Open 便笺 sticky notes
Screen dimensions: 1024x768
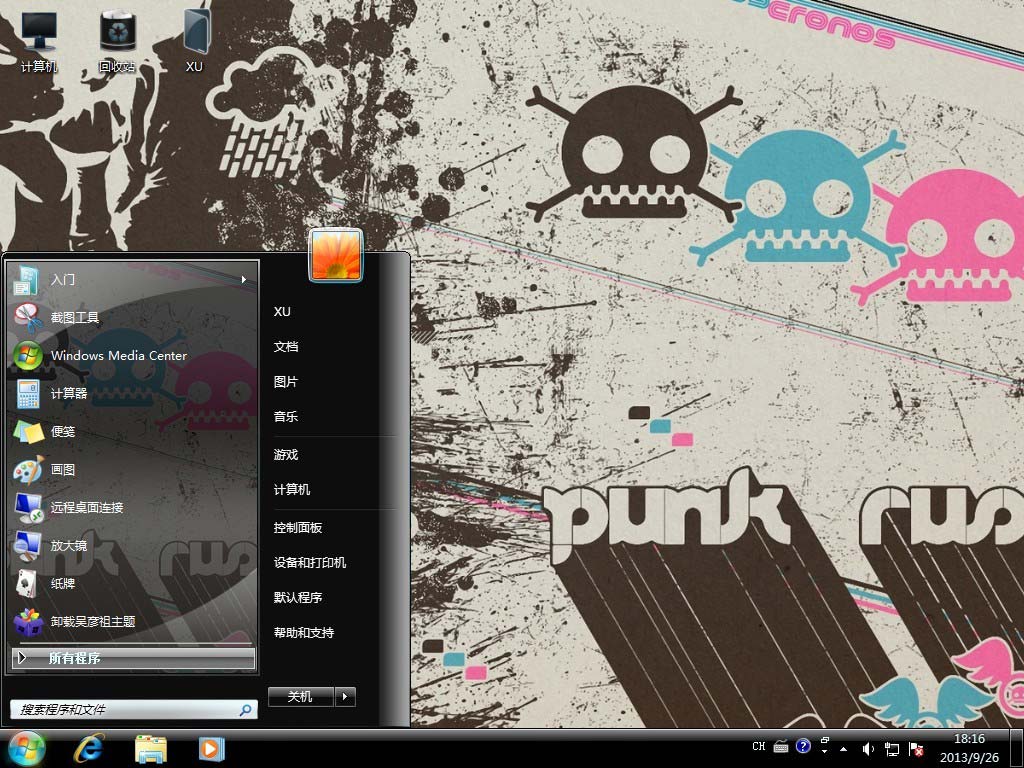[x=63, y=432]
